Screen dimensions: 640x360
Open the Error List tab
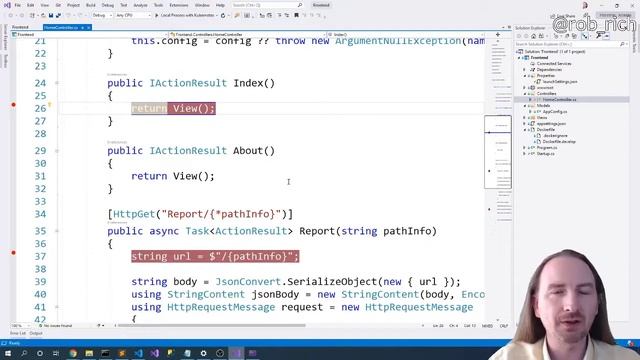(18, 333)
